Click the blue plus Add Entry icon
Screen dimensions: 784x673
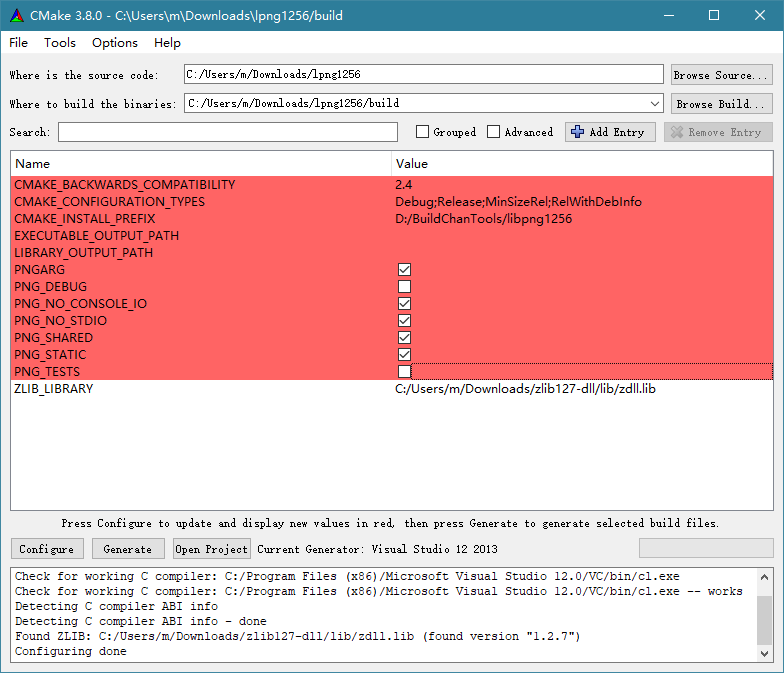click(577, 132)
